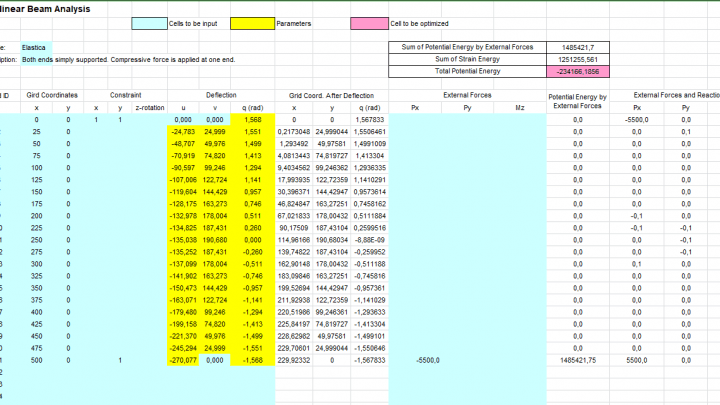This screenshot has width=720, height=405.
Task: Select deflected x value 67,021833
Action: [294, 216]
